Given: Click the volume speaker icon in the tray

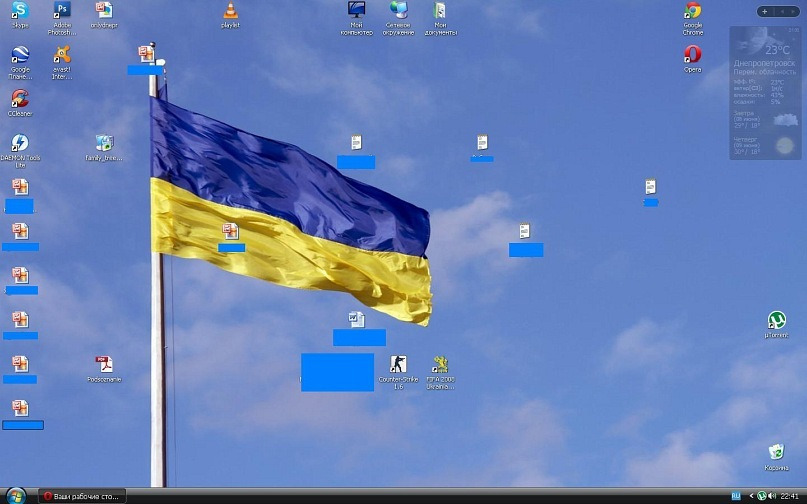Looking at the screenshot, I should pyautogui.click(x=772, y=496).
